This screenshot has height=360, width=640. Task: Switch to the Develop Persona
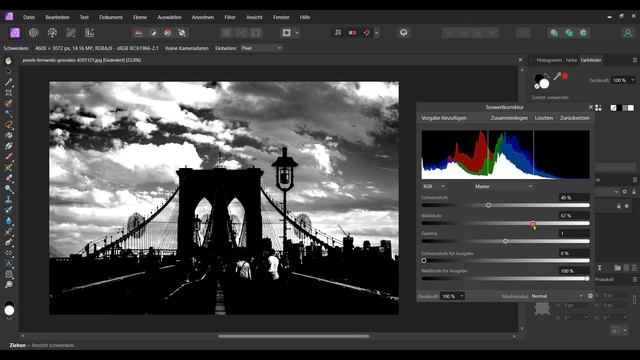tap(52, 33)
